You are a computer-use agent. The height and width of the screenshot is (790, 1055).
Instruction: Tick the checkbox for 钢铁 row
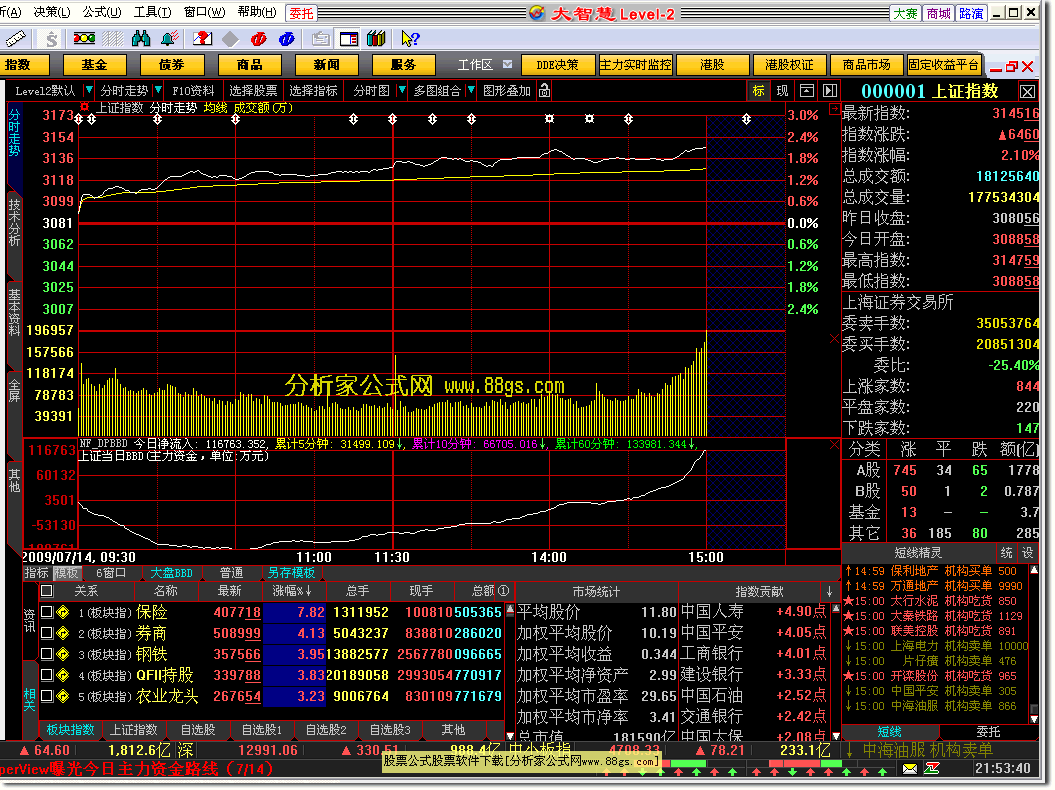point(46,654)
